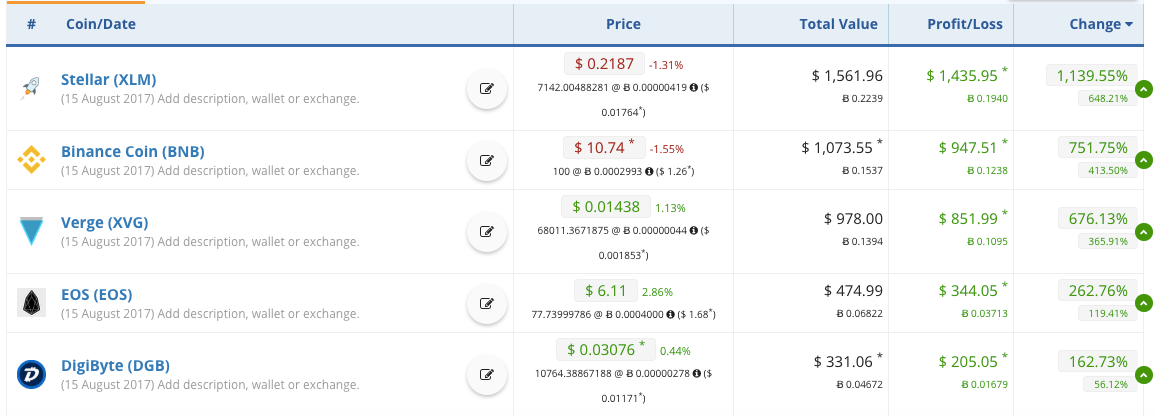1155x416 pixels.
Task: Click the info icon in Binance Coin's purchase details
Action: (x=649, y=172)
